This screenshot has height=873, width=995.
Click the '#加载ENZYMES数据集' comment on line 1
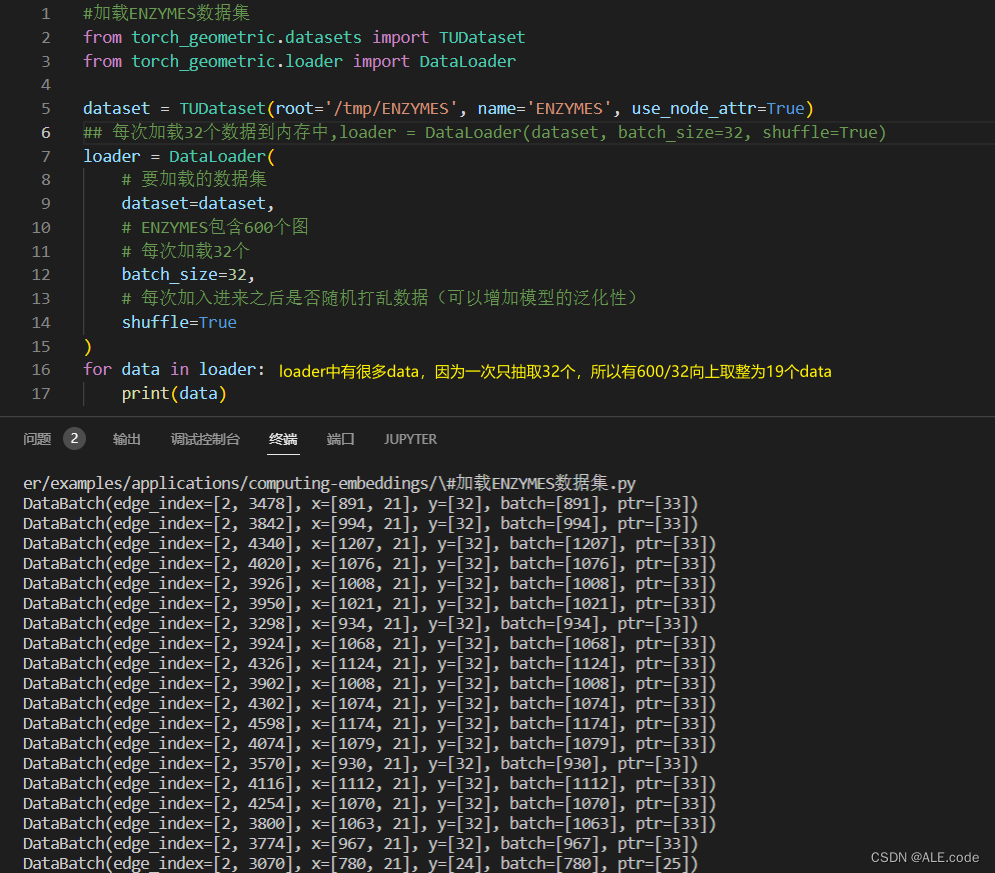point(166,13)
